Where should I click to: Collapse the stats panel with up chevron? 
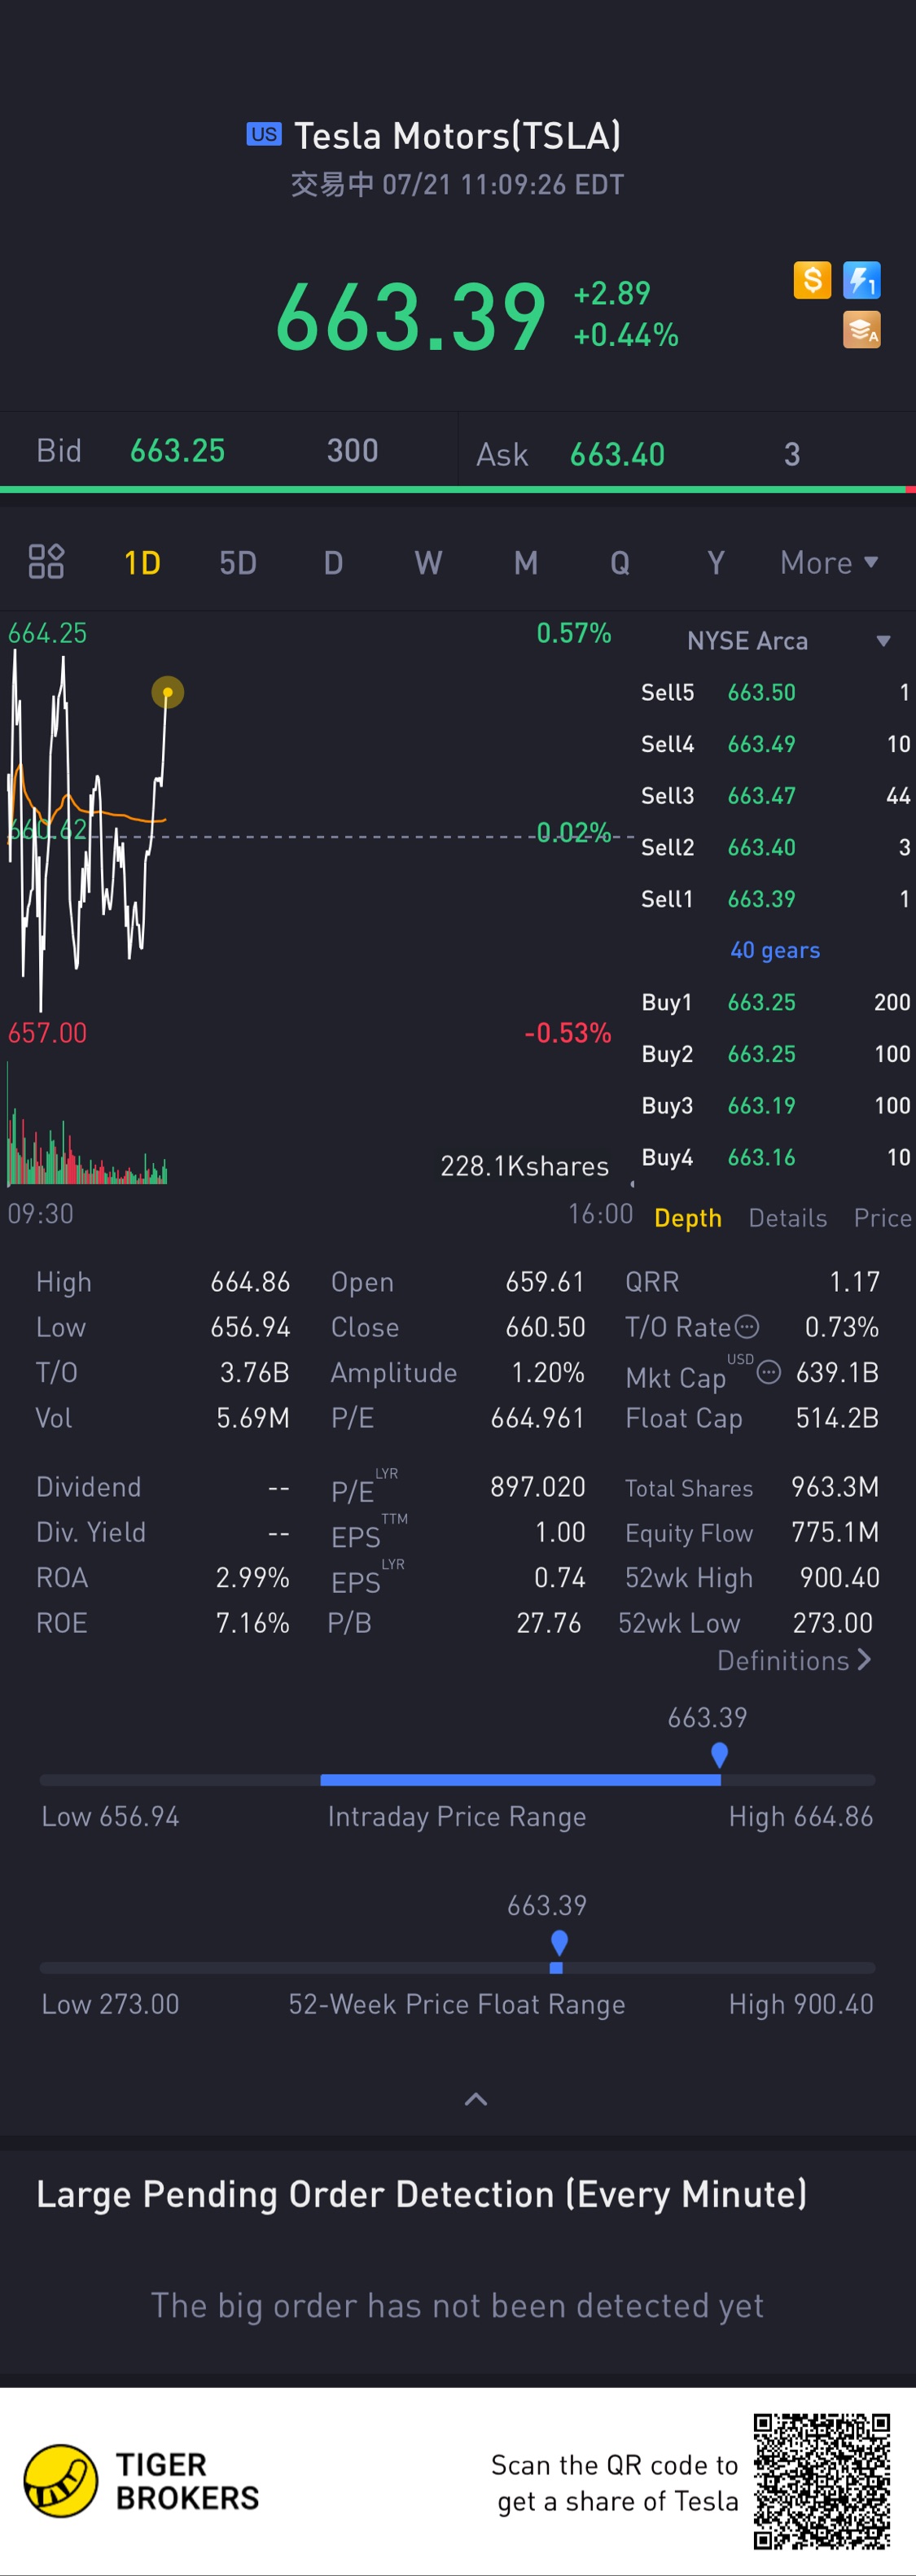pyautogui.click(x=476, y=2099)
